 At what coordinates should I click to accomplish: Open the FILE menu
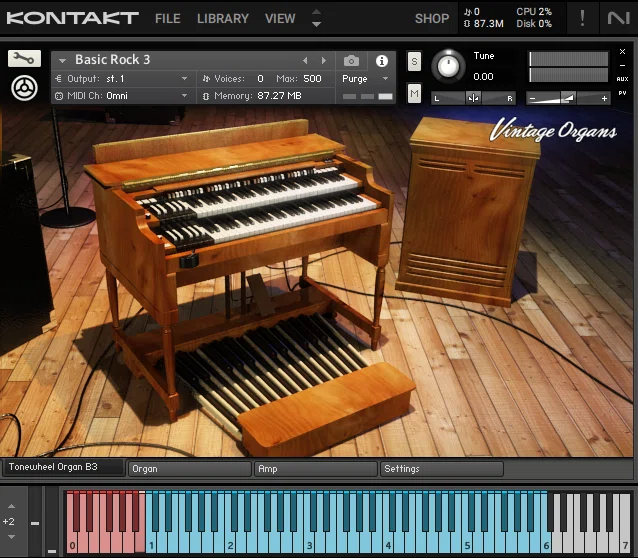pyautogui.click(x=168, y=19)
